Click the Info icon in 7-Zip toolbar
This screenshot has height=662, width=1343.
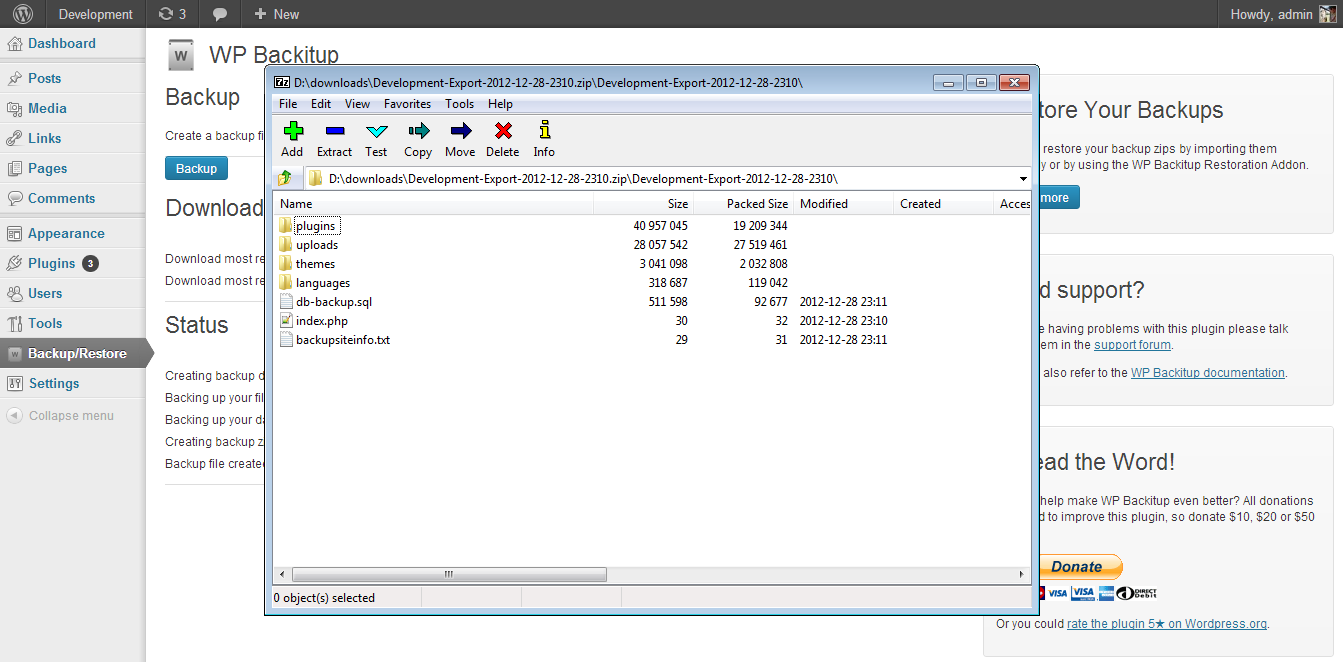point(544,130)
